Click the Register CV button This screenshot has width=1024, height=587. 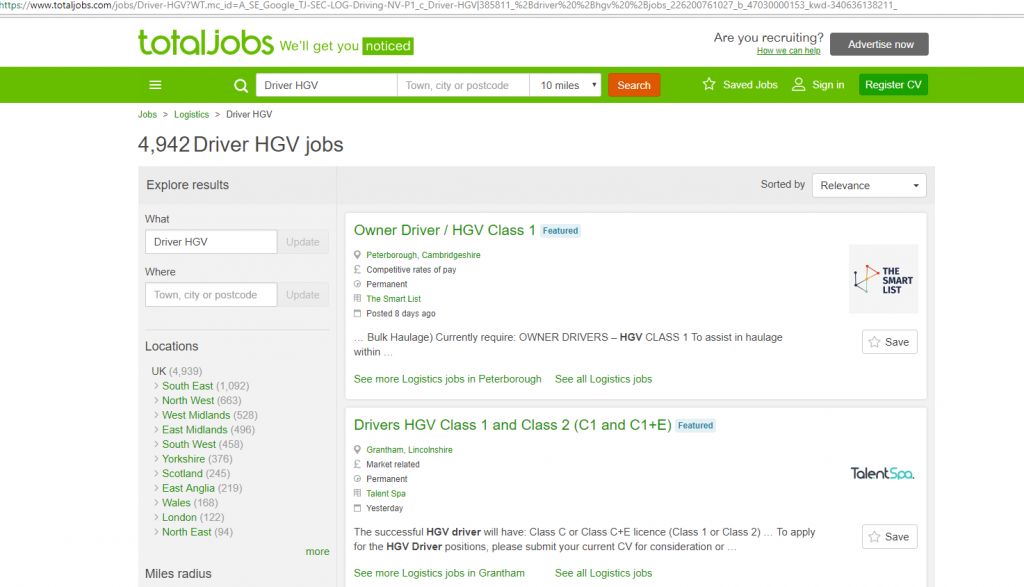point(893,85)
